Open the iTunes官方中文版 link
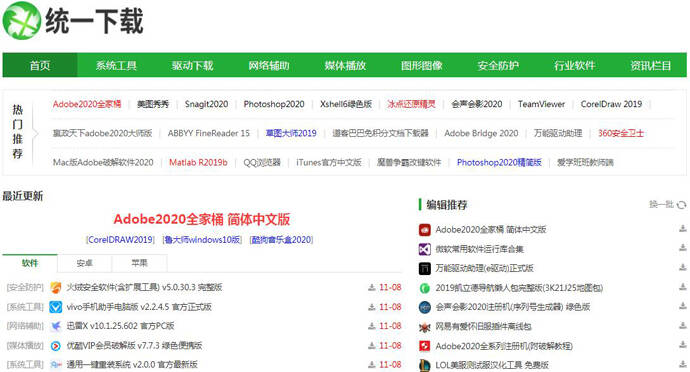 pyautogui.click(x=329, y=162)
